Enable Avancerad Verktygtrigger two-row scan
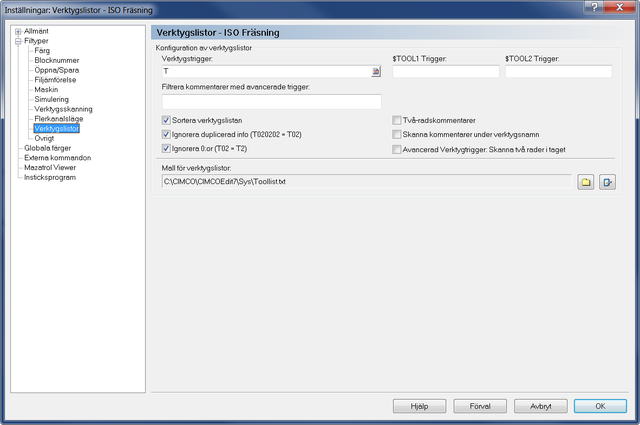 396,149
